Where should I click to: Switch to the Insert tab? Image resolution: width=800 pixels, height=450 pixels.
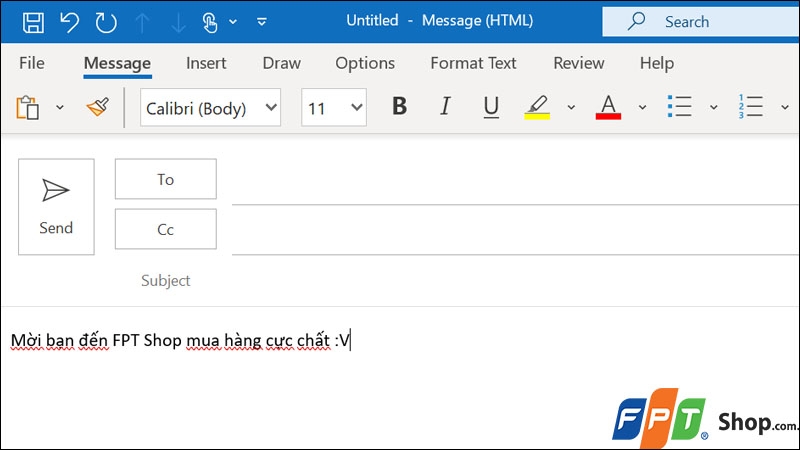[x=206, y=63]
